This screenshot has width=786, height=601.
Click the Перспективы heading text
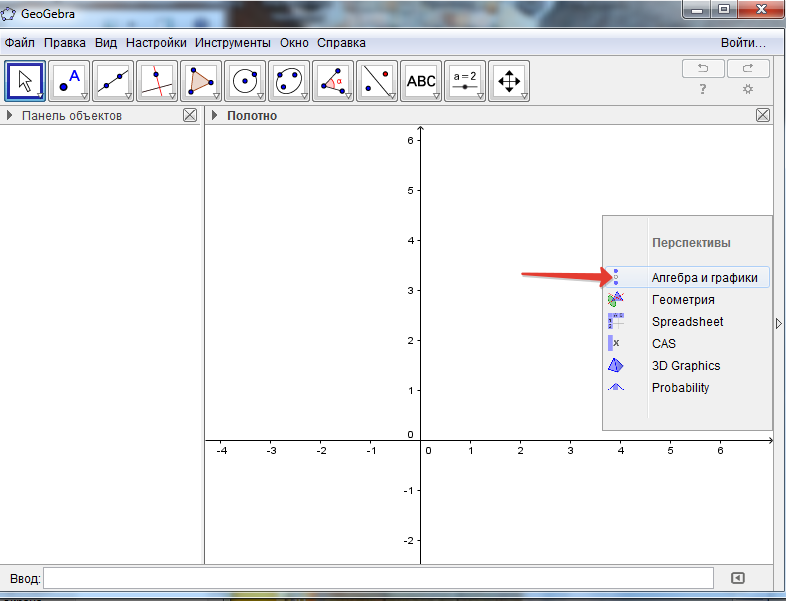click(x=691, y=243)
